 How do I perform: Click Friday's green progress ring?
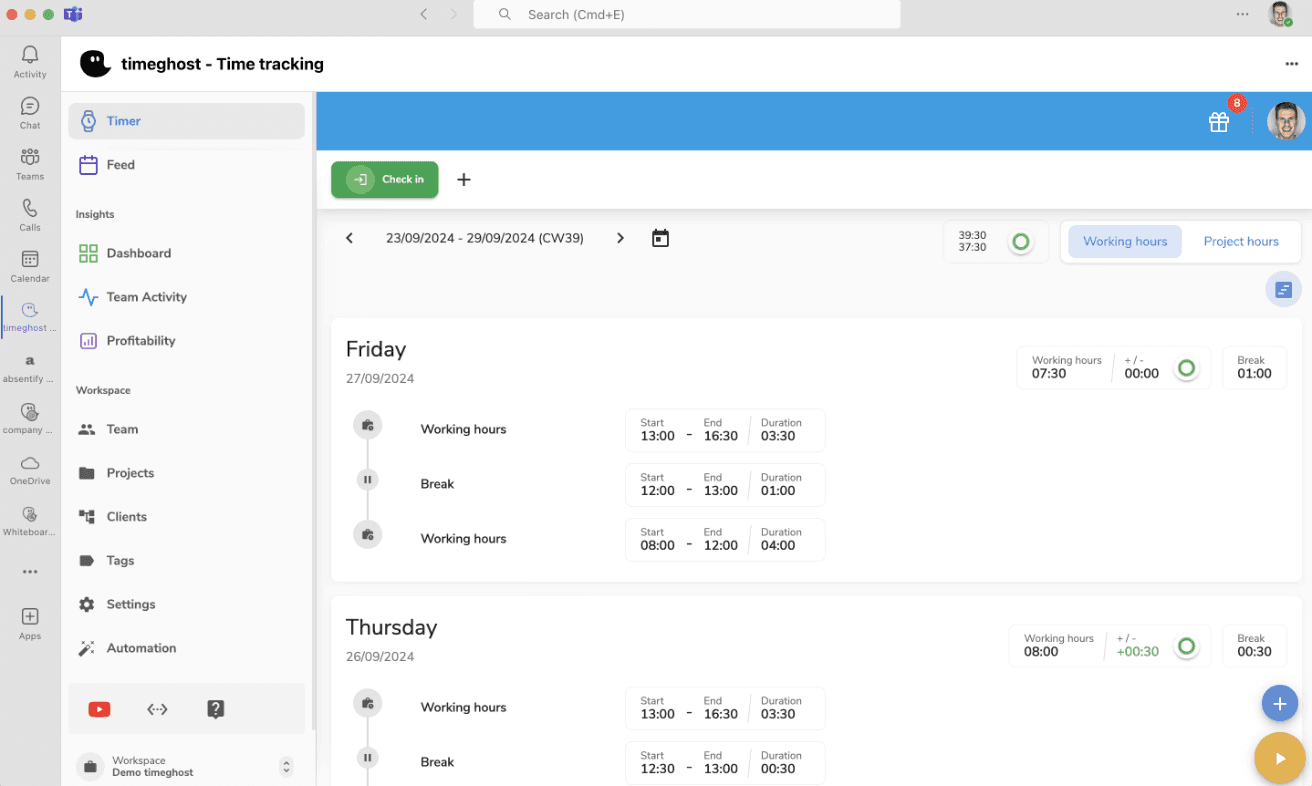click(1186, 368)
